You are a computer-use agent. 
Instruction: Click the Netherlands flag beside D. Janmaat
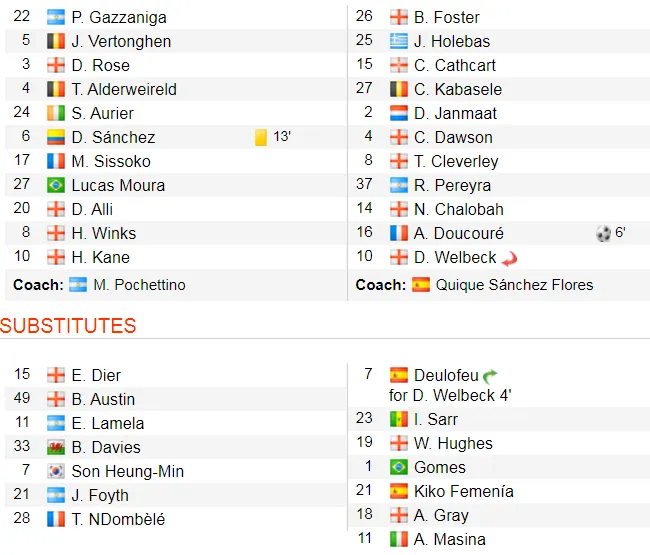click(x=398, y=113)
